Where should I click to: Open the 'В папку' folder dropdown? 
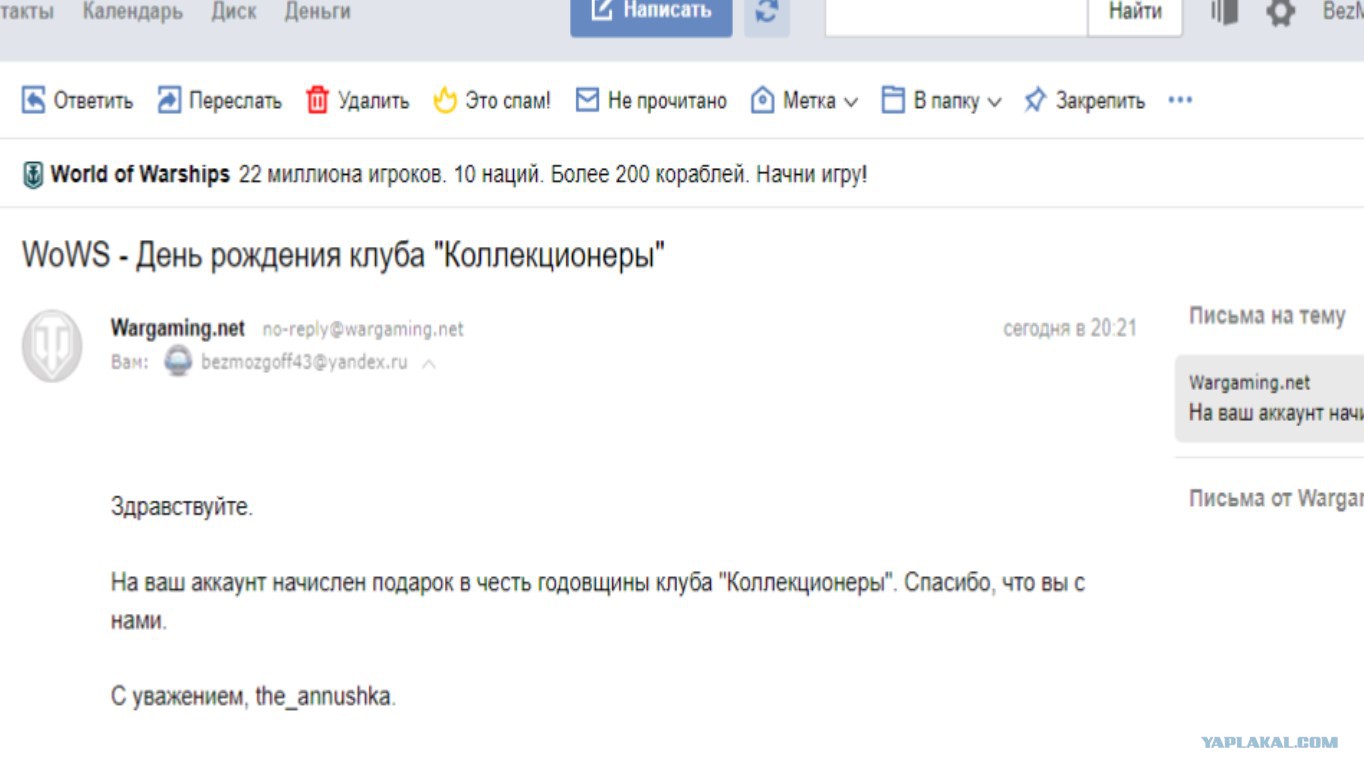click(x=941, y=100)
